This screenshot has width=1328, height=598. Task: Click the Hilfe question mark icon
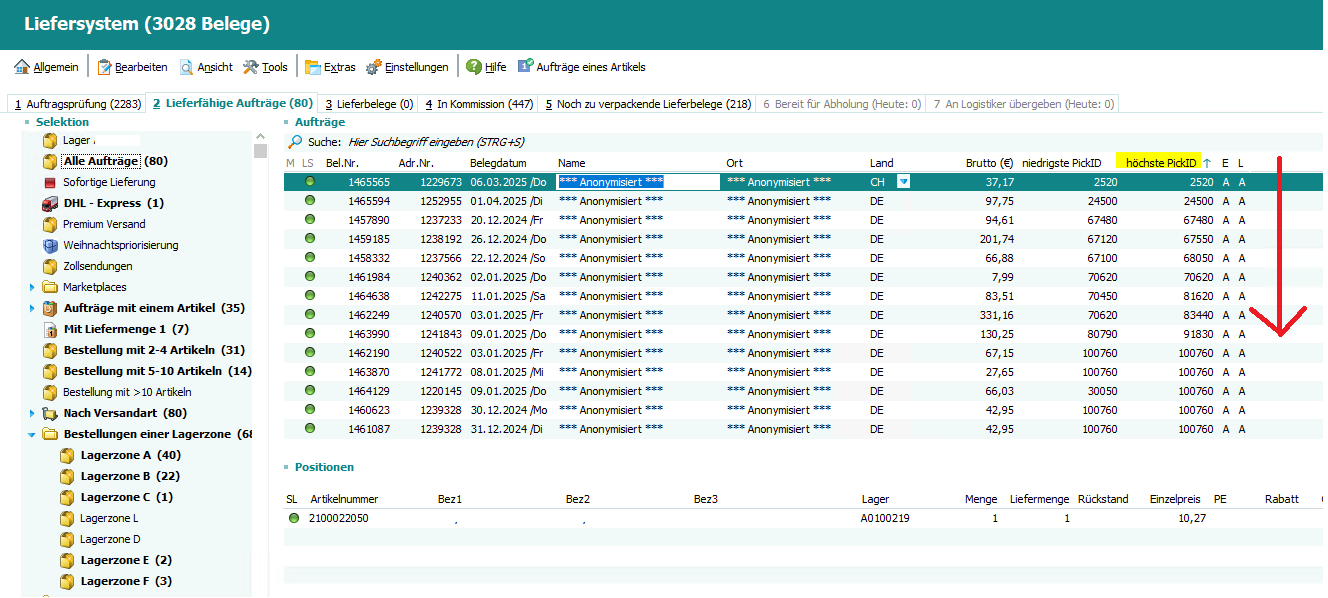pyautogui.click(x=474, y=67)
